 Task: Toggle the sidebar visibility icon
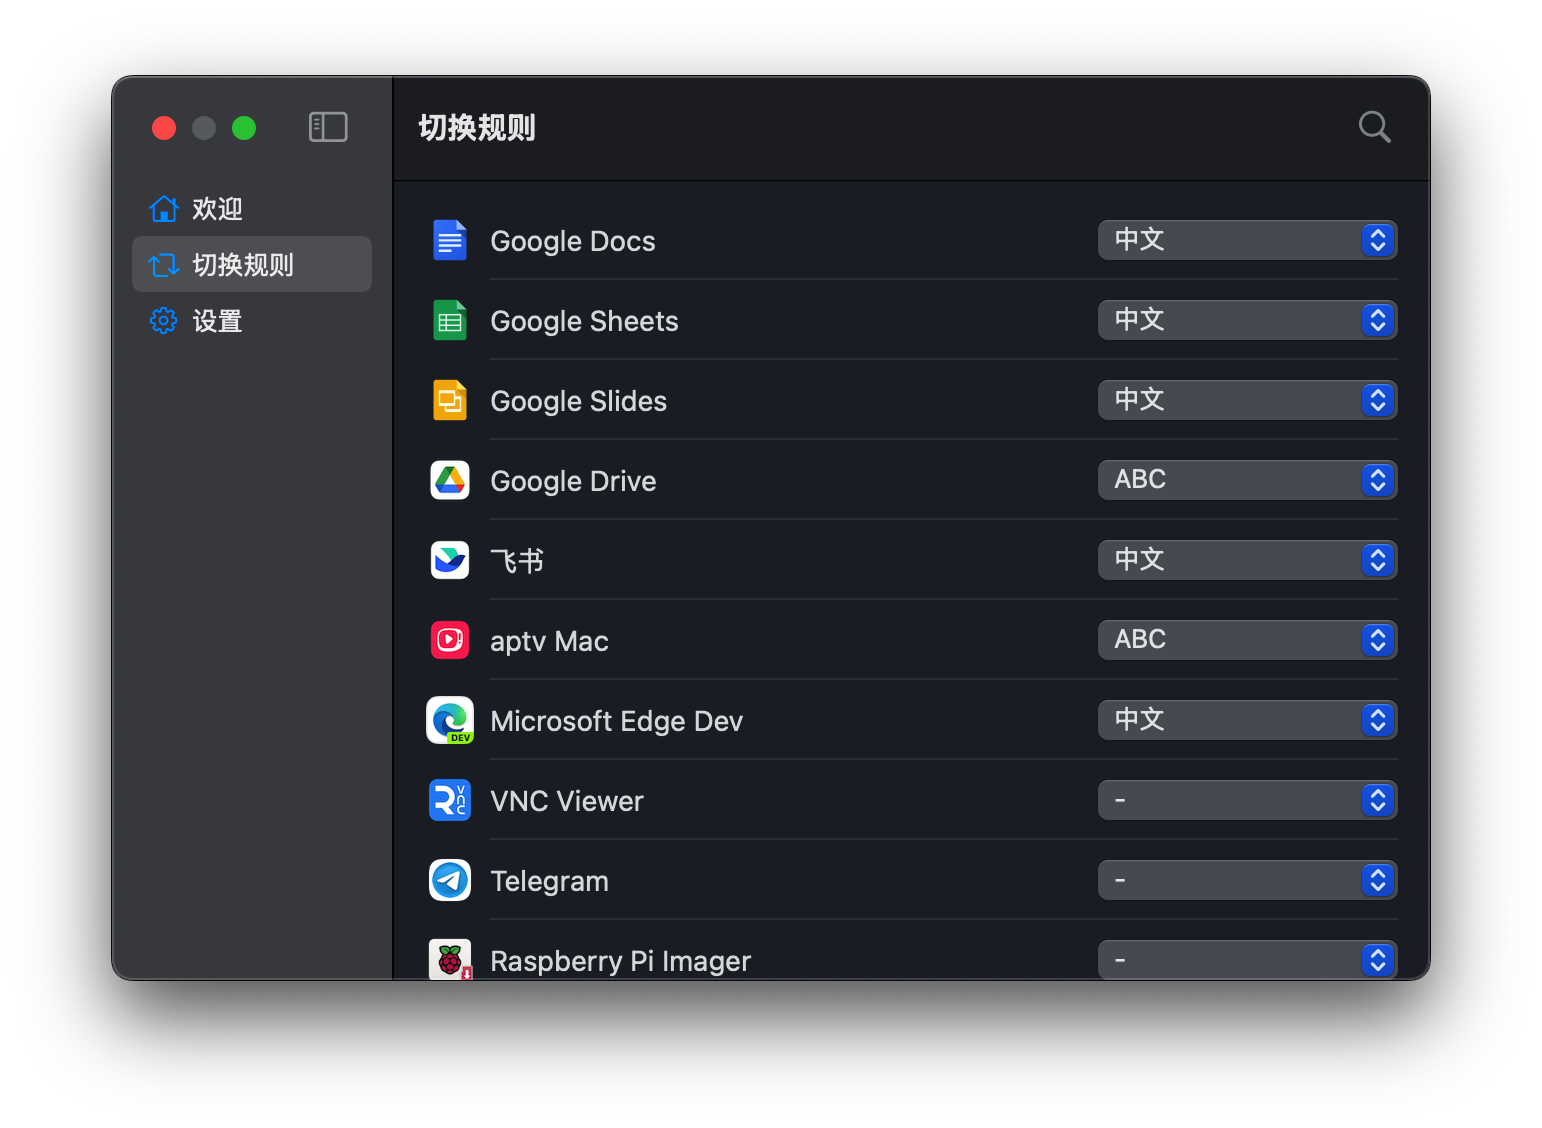pos(328,127)
